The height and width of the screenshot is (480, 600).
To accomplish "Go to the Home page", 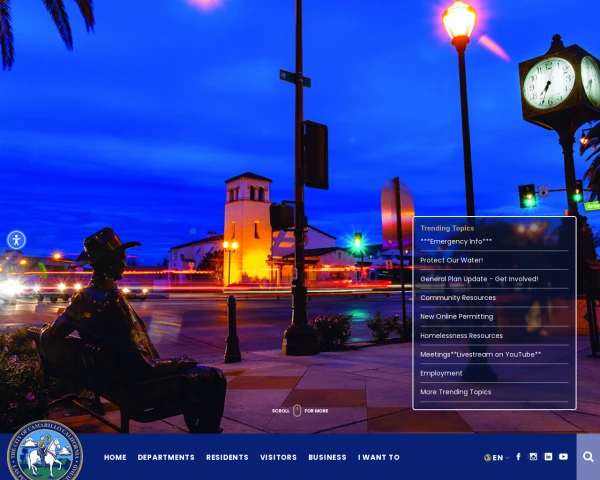I will (x=115, y=457).
